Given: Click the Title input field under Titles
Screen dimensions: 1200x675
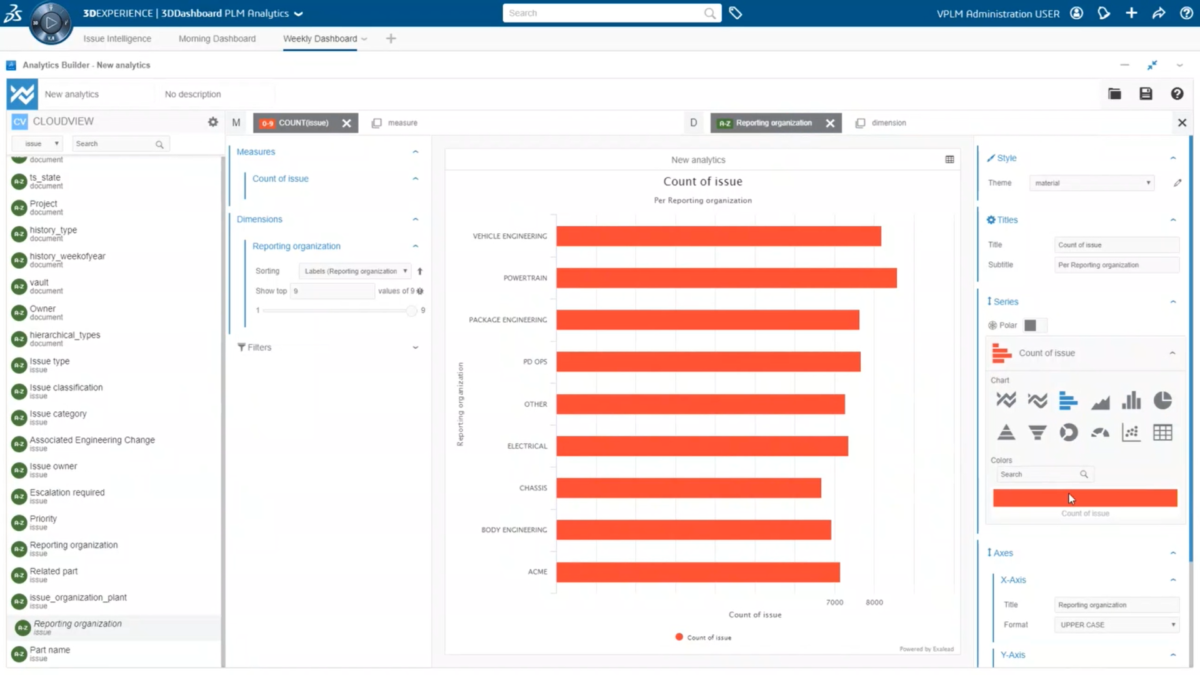Looking at the screenshot, I should click(x=1117, y=245).
